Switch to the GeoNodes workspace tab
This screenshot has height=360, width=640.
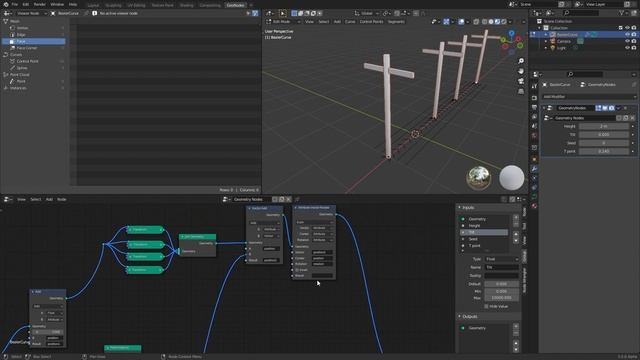click(x=235, y=5)
